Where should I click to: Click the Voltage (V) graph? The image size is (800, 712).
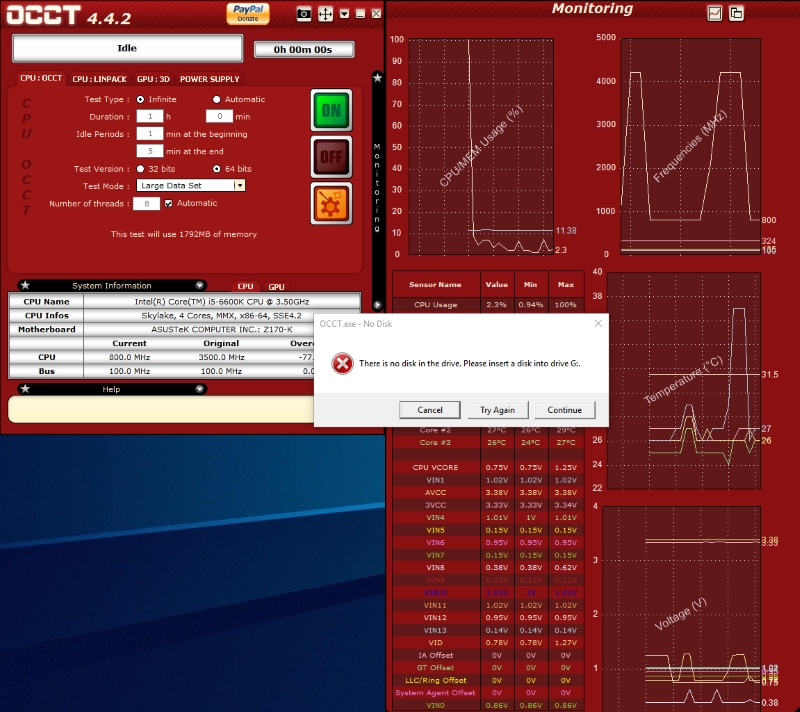(682, 607)
